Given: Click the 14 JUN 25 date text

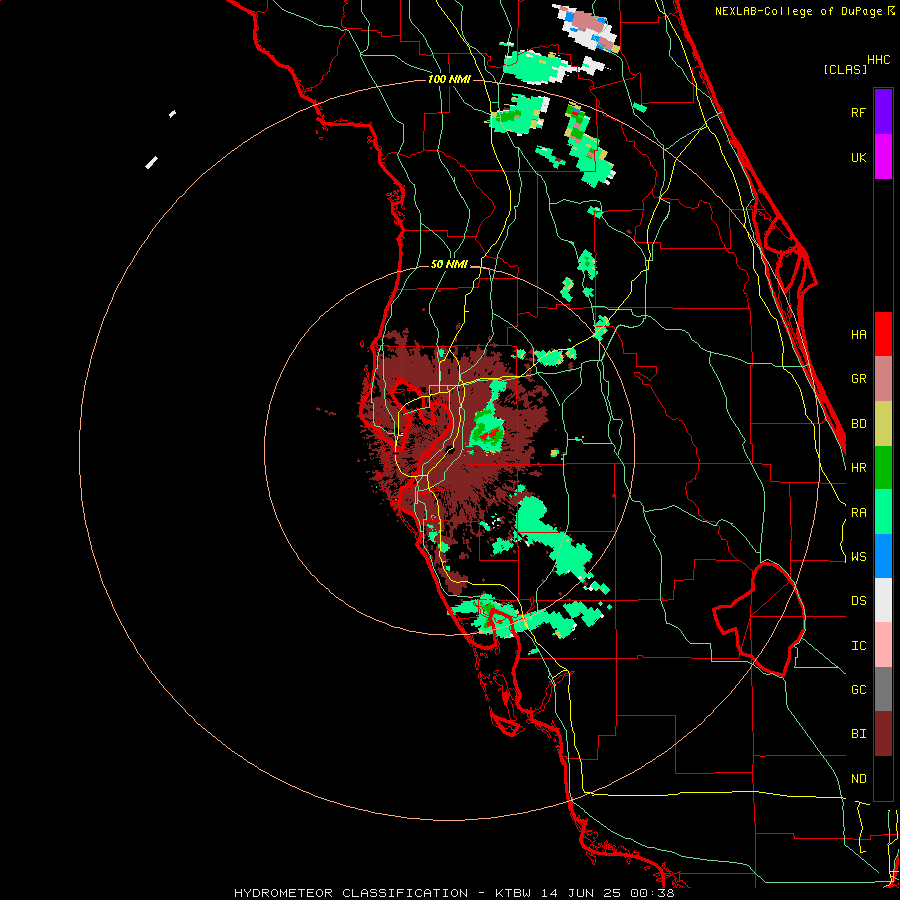Looking at the screenshot, I should 582,893.
